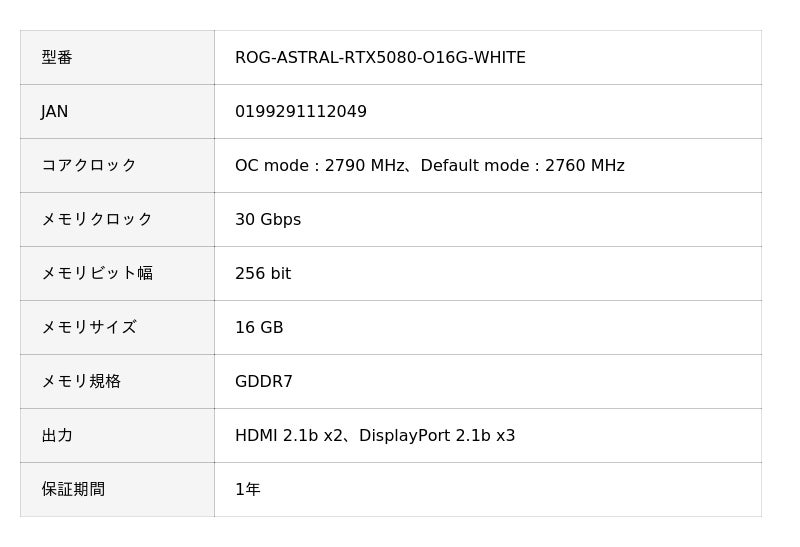Click the OC mode 2790 MHz text

coord(320,166)
